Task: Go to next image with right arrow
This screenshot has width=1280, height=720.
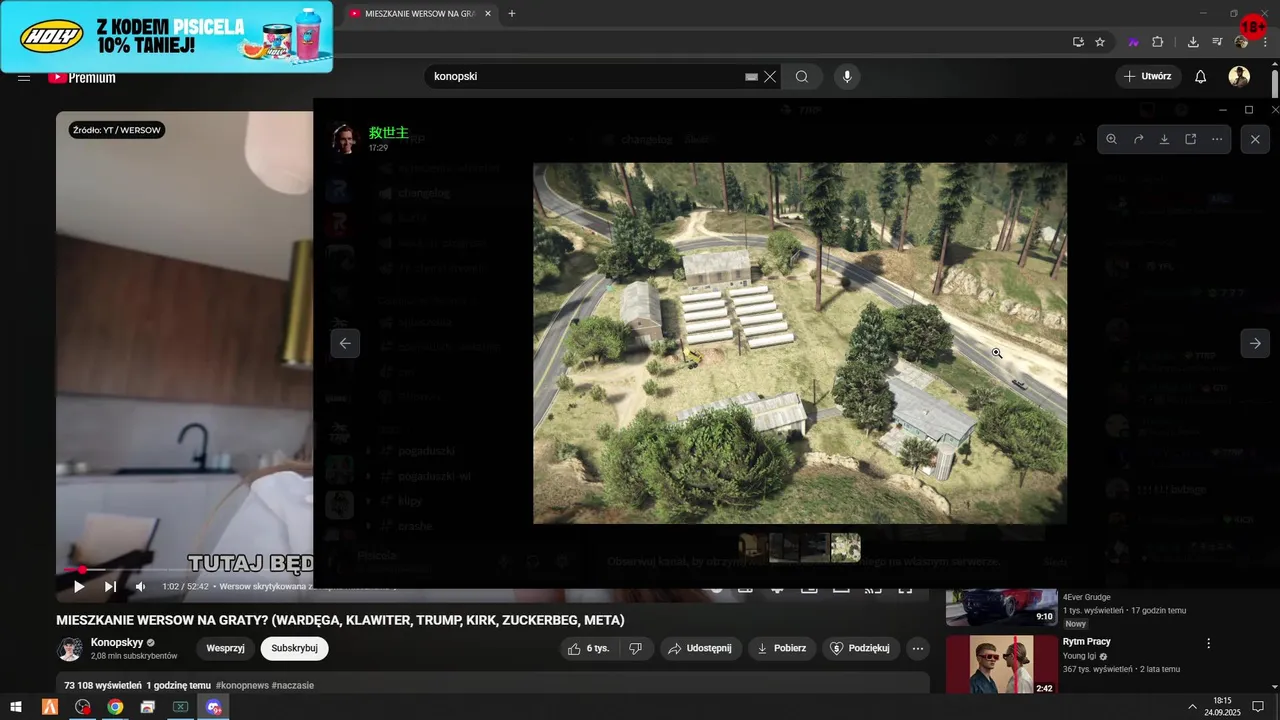Action: pyautogui.click(x=1255, y=343)
